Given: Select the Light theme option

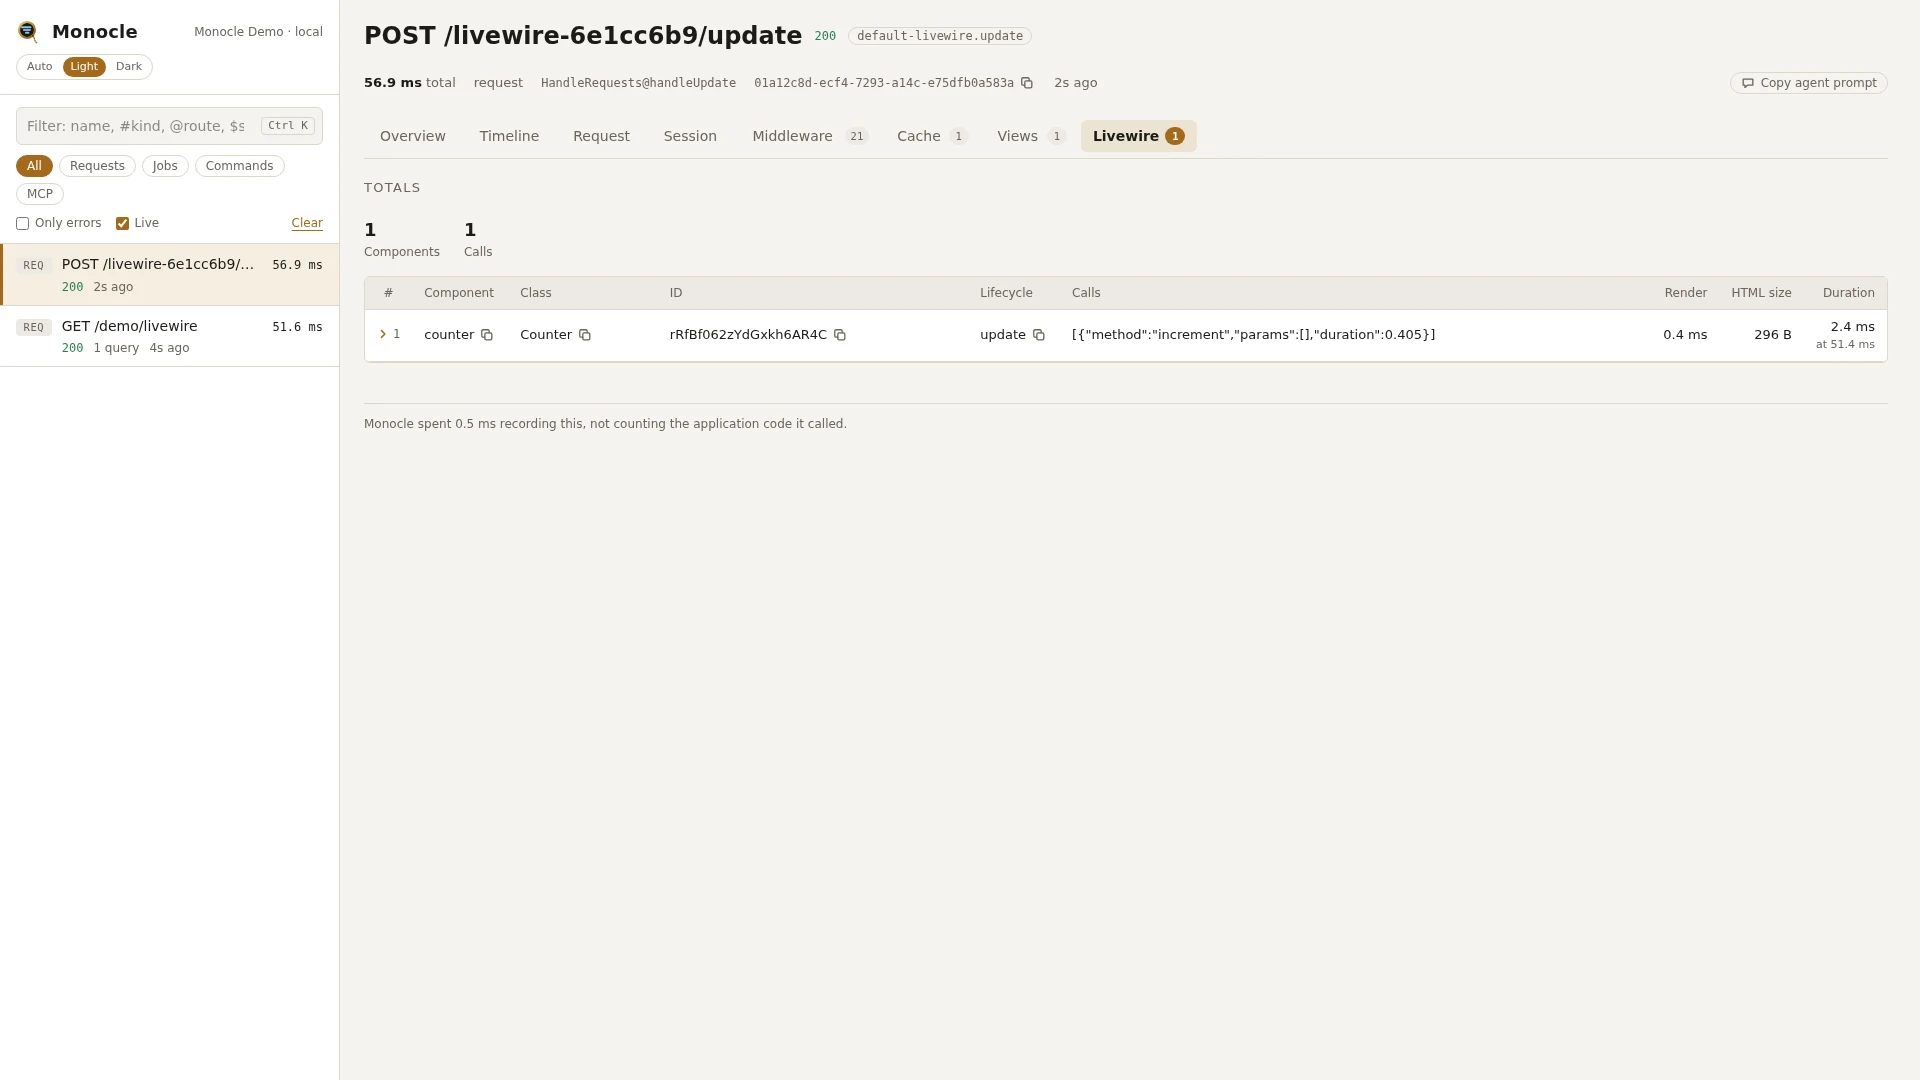Looking at the screenshot, I should tap(84, 67).
